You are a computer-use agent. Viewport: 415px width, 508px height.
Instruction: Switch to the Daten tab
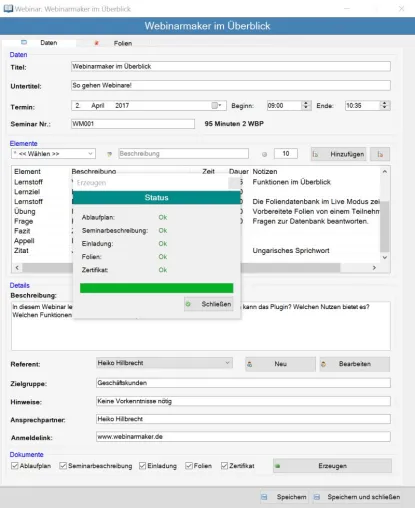pyautogui.click(x=39, y=43)
